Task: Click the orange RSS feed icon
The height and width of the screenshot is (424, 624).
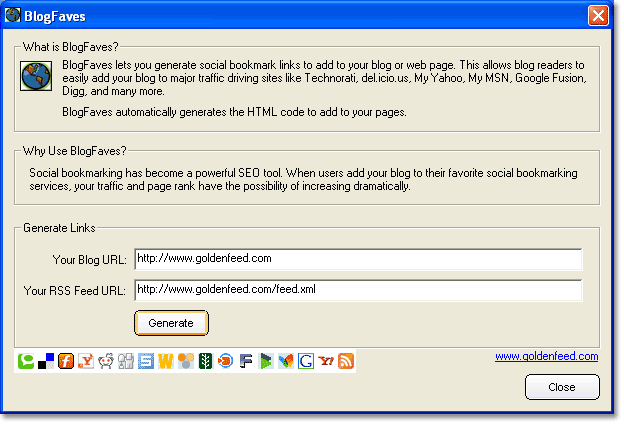Action: point(346,361)
